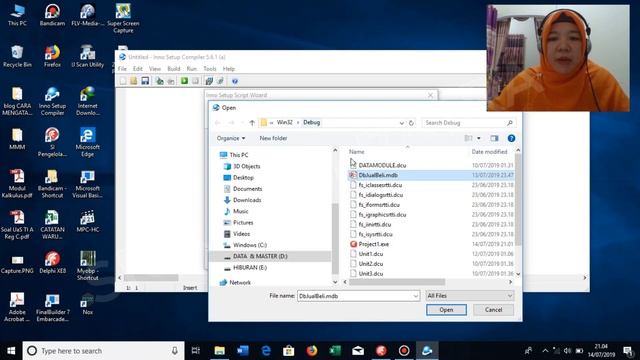Select Downloads in navigation pane
Screen dimensions: 640x360
pyautogui.click(x=247, y=200)
